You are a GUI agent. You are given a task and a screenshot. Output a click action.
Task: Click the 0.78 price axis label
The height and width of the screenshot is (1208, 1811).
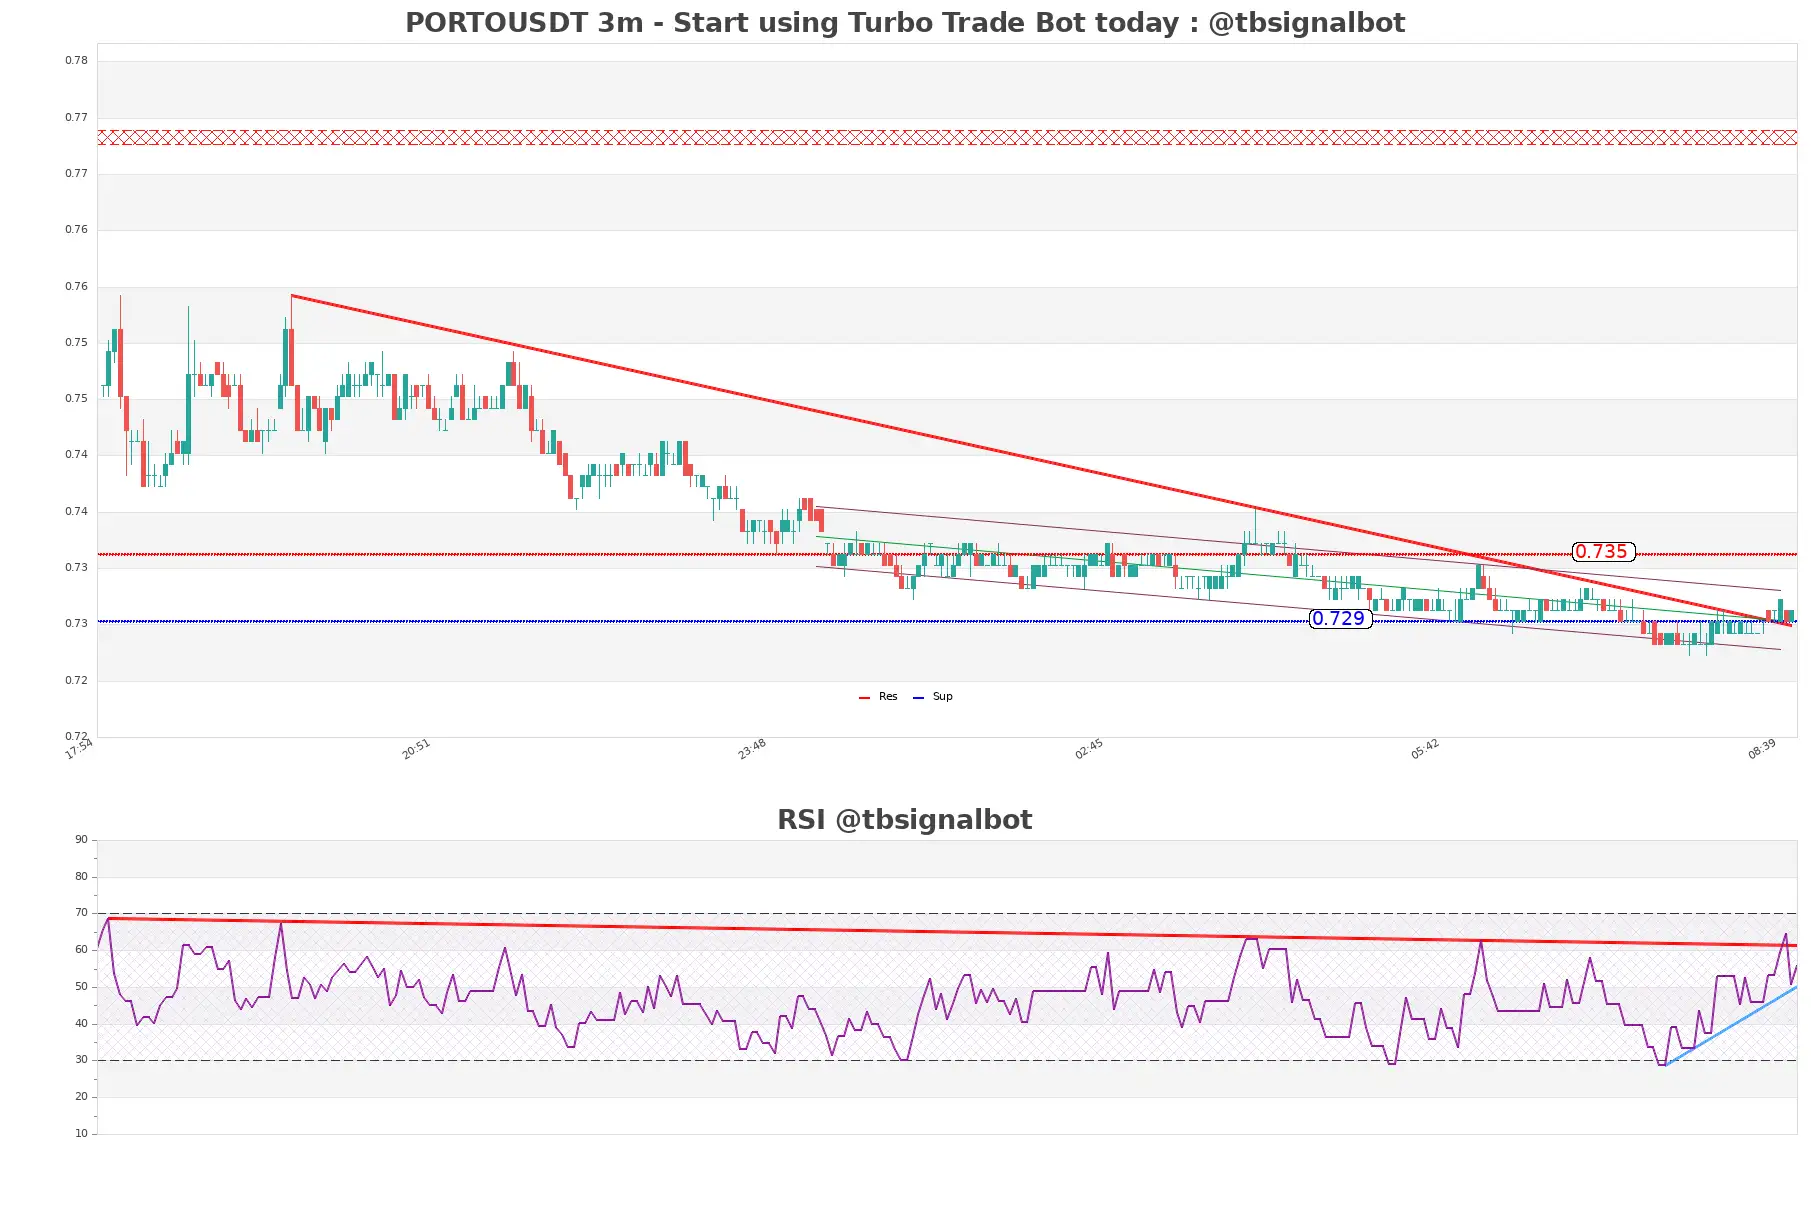[77, 61]
